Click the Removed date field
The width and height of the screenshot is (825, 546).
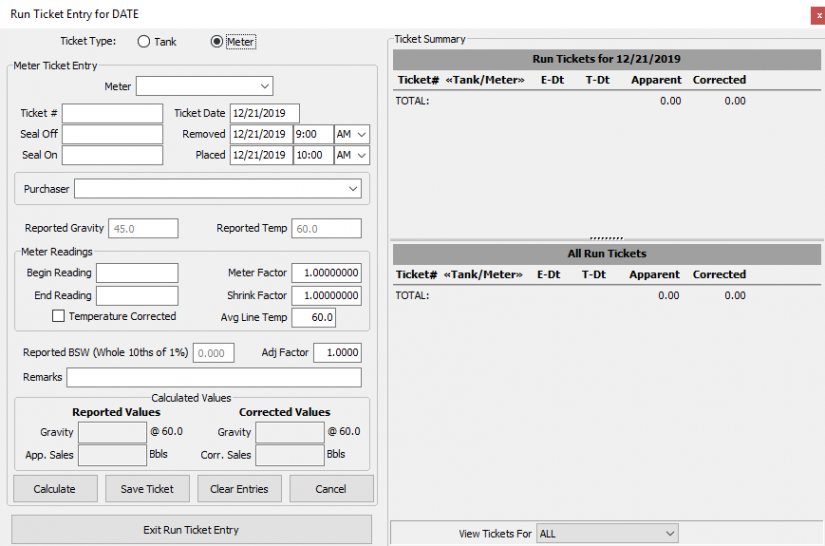coord(261,134)
